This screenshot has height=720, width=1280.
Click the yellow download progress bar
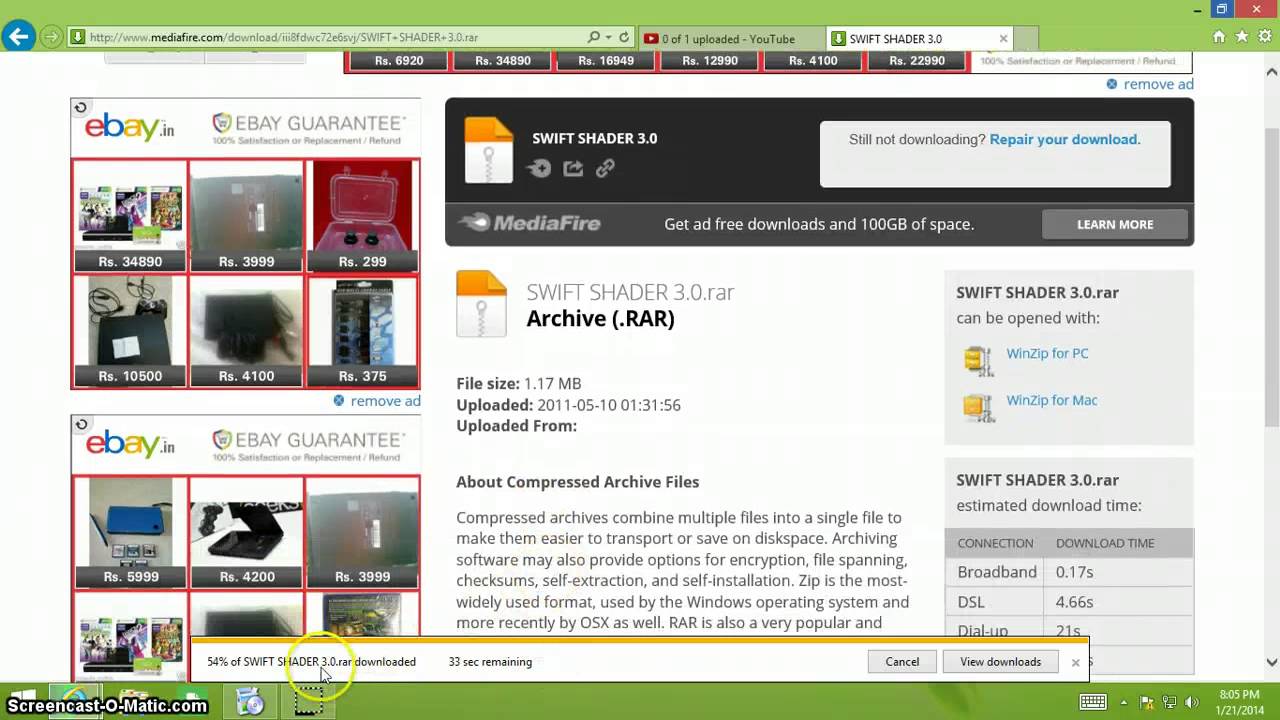point(640,641)
